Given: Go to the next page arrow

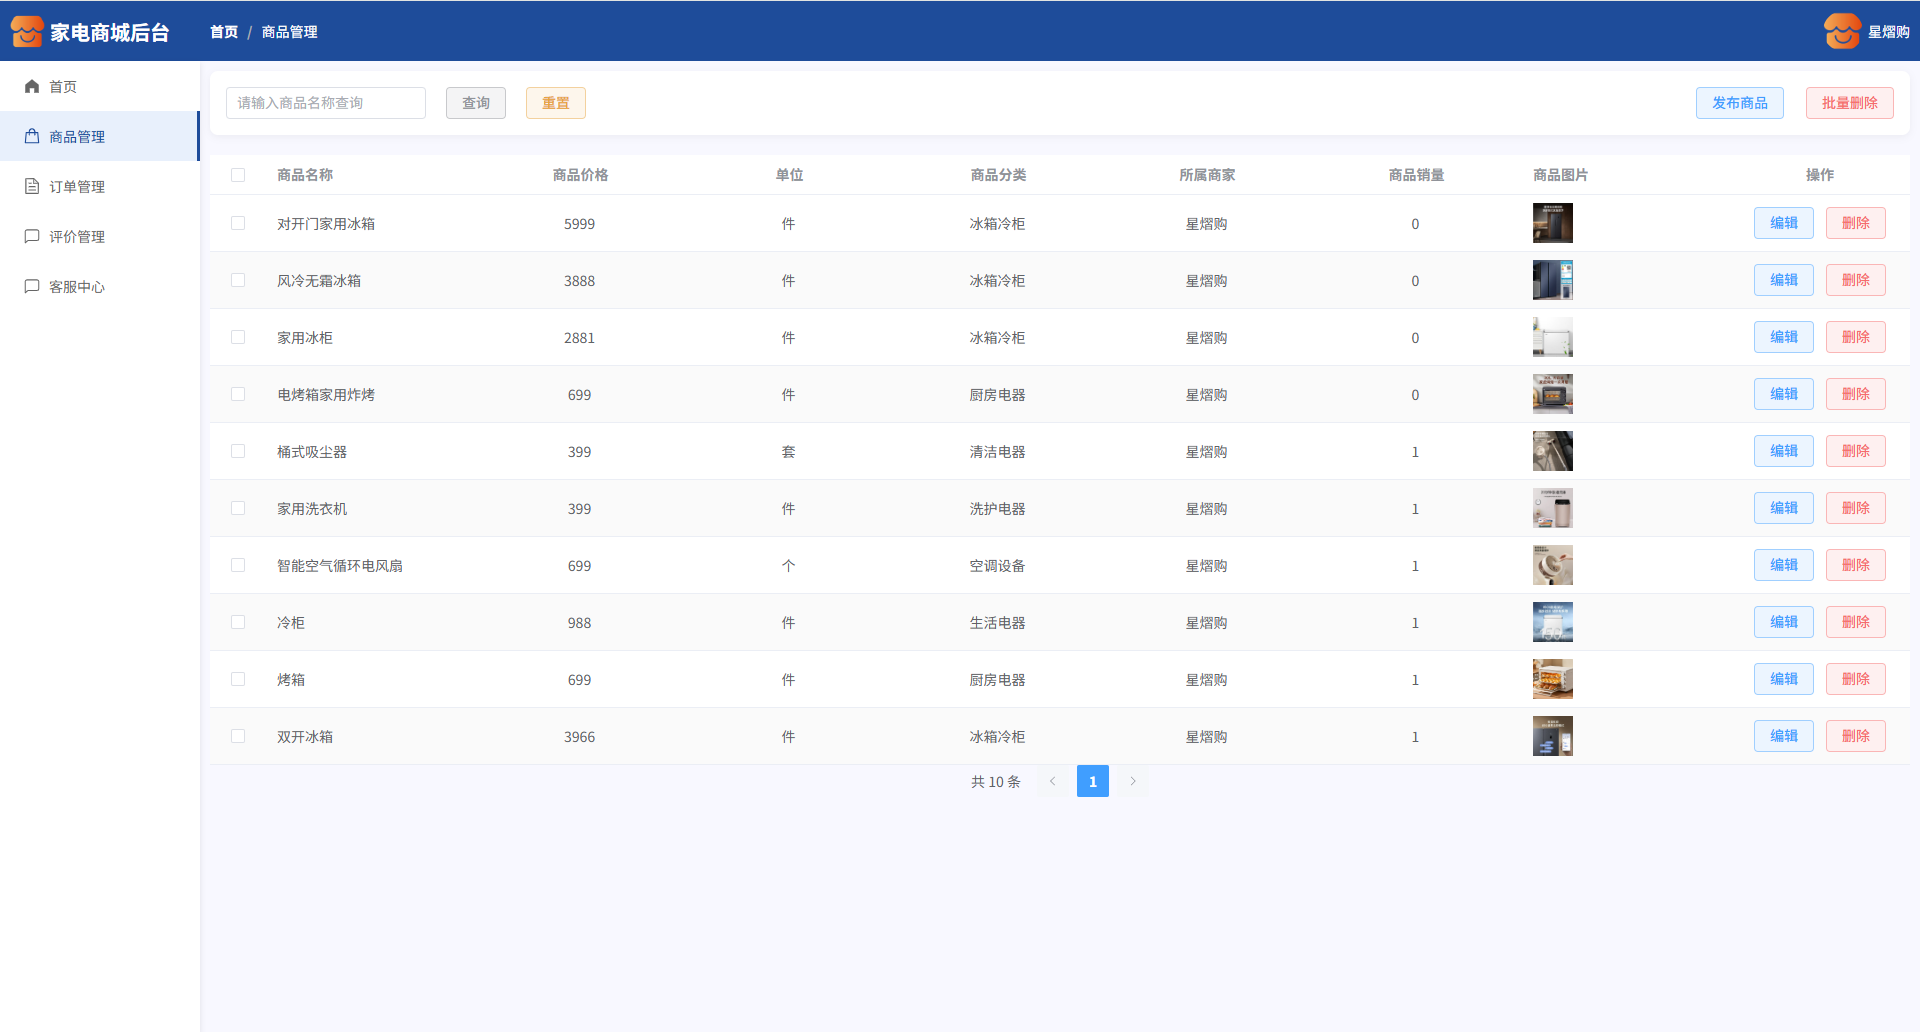Looking at the screenshot, I should (x=1133, y=782).
